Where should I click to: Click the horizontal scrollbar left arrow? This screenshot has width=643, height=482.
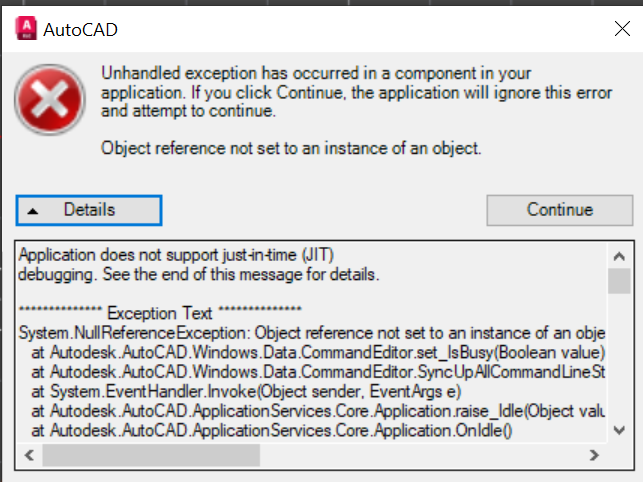click(x=29, y=455)
